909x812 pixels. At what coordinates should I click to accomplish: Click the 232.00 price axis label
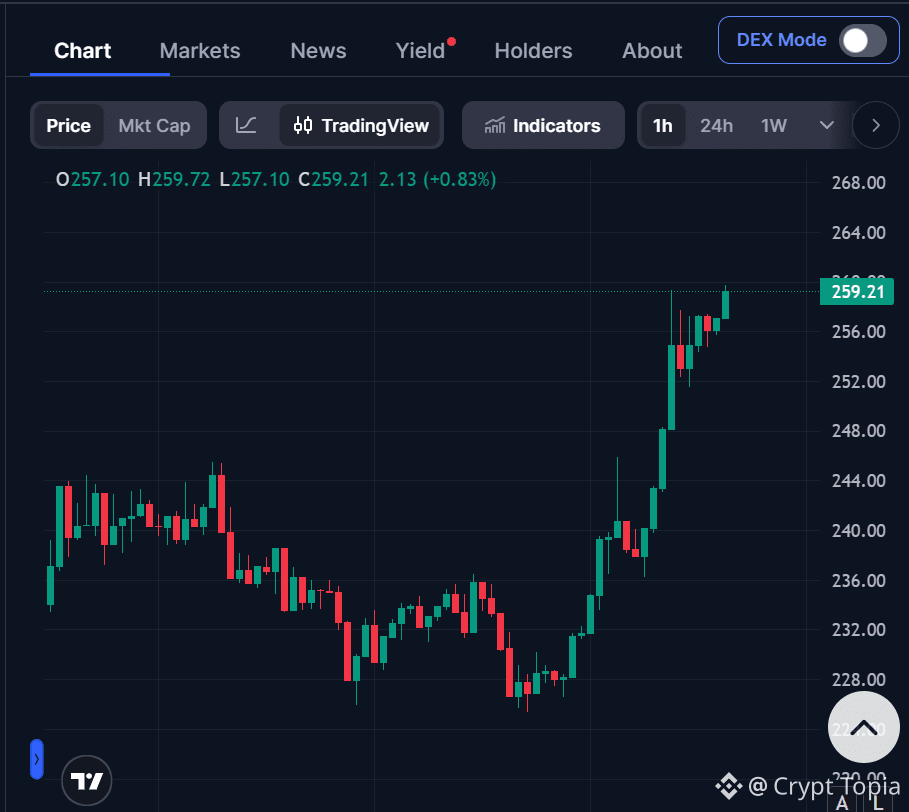(x=859, y=630)
